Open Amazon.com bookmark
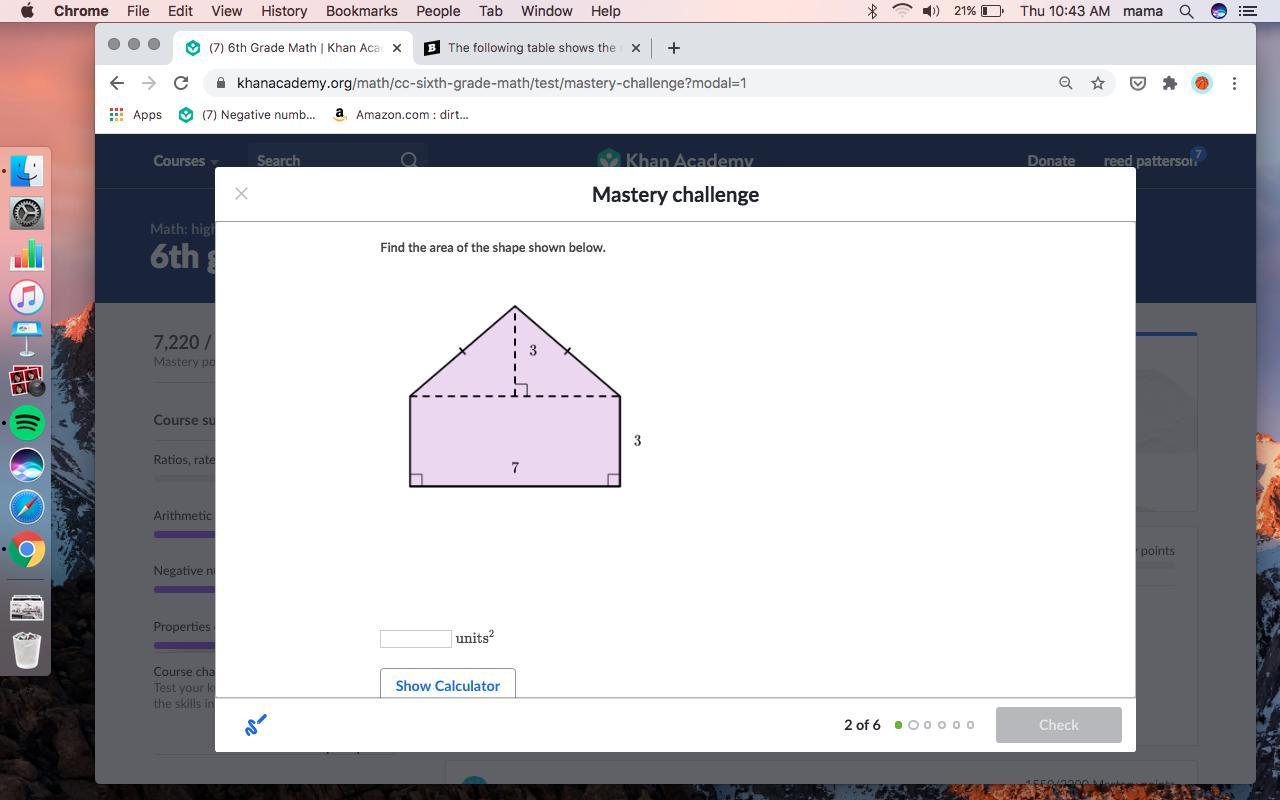1280x800 pixels. 400,114
